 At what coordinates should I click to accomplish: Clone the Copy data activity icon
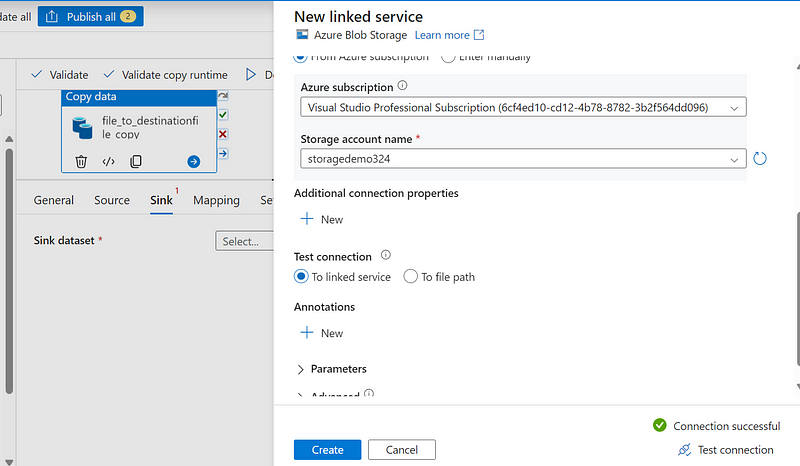coord(136,162)
